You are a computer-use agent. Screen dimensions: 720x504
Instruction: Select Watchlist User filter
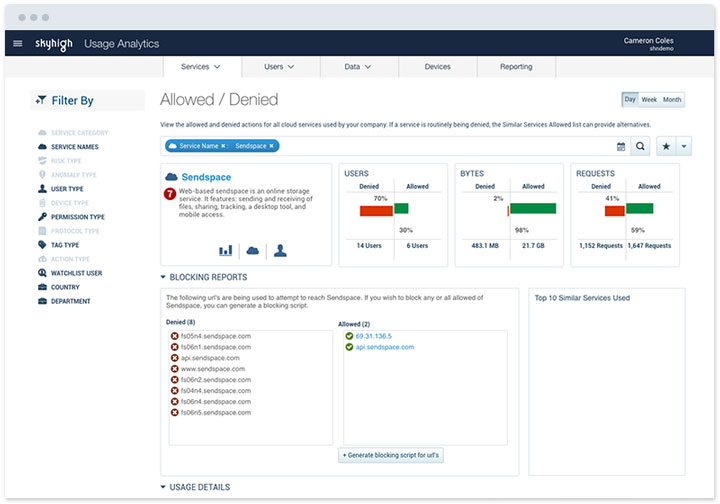(70, 273)
